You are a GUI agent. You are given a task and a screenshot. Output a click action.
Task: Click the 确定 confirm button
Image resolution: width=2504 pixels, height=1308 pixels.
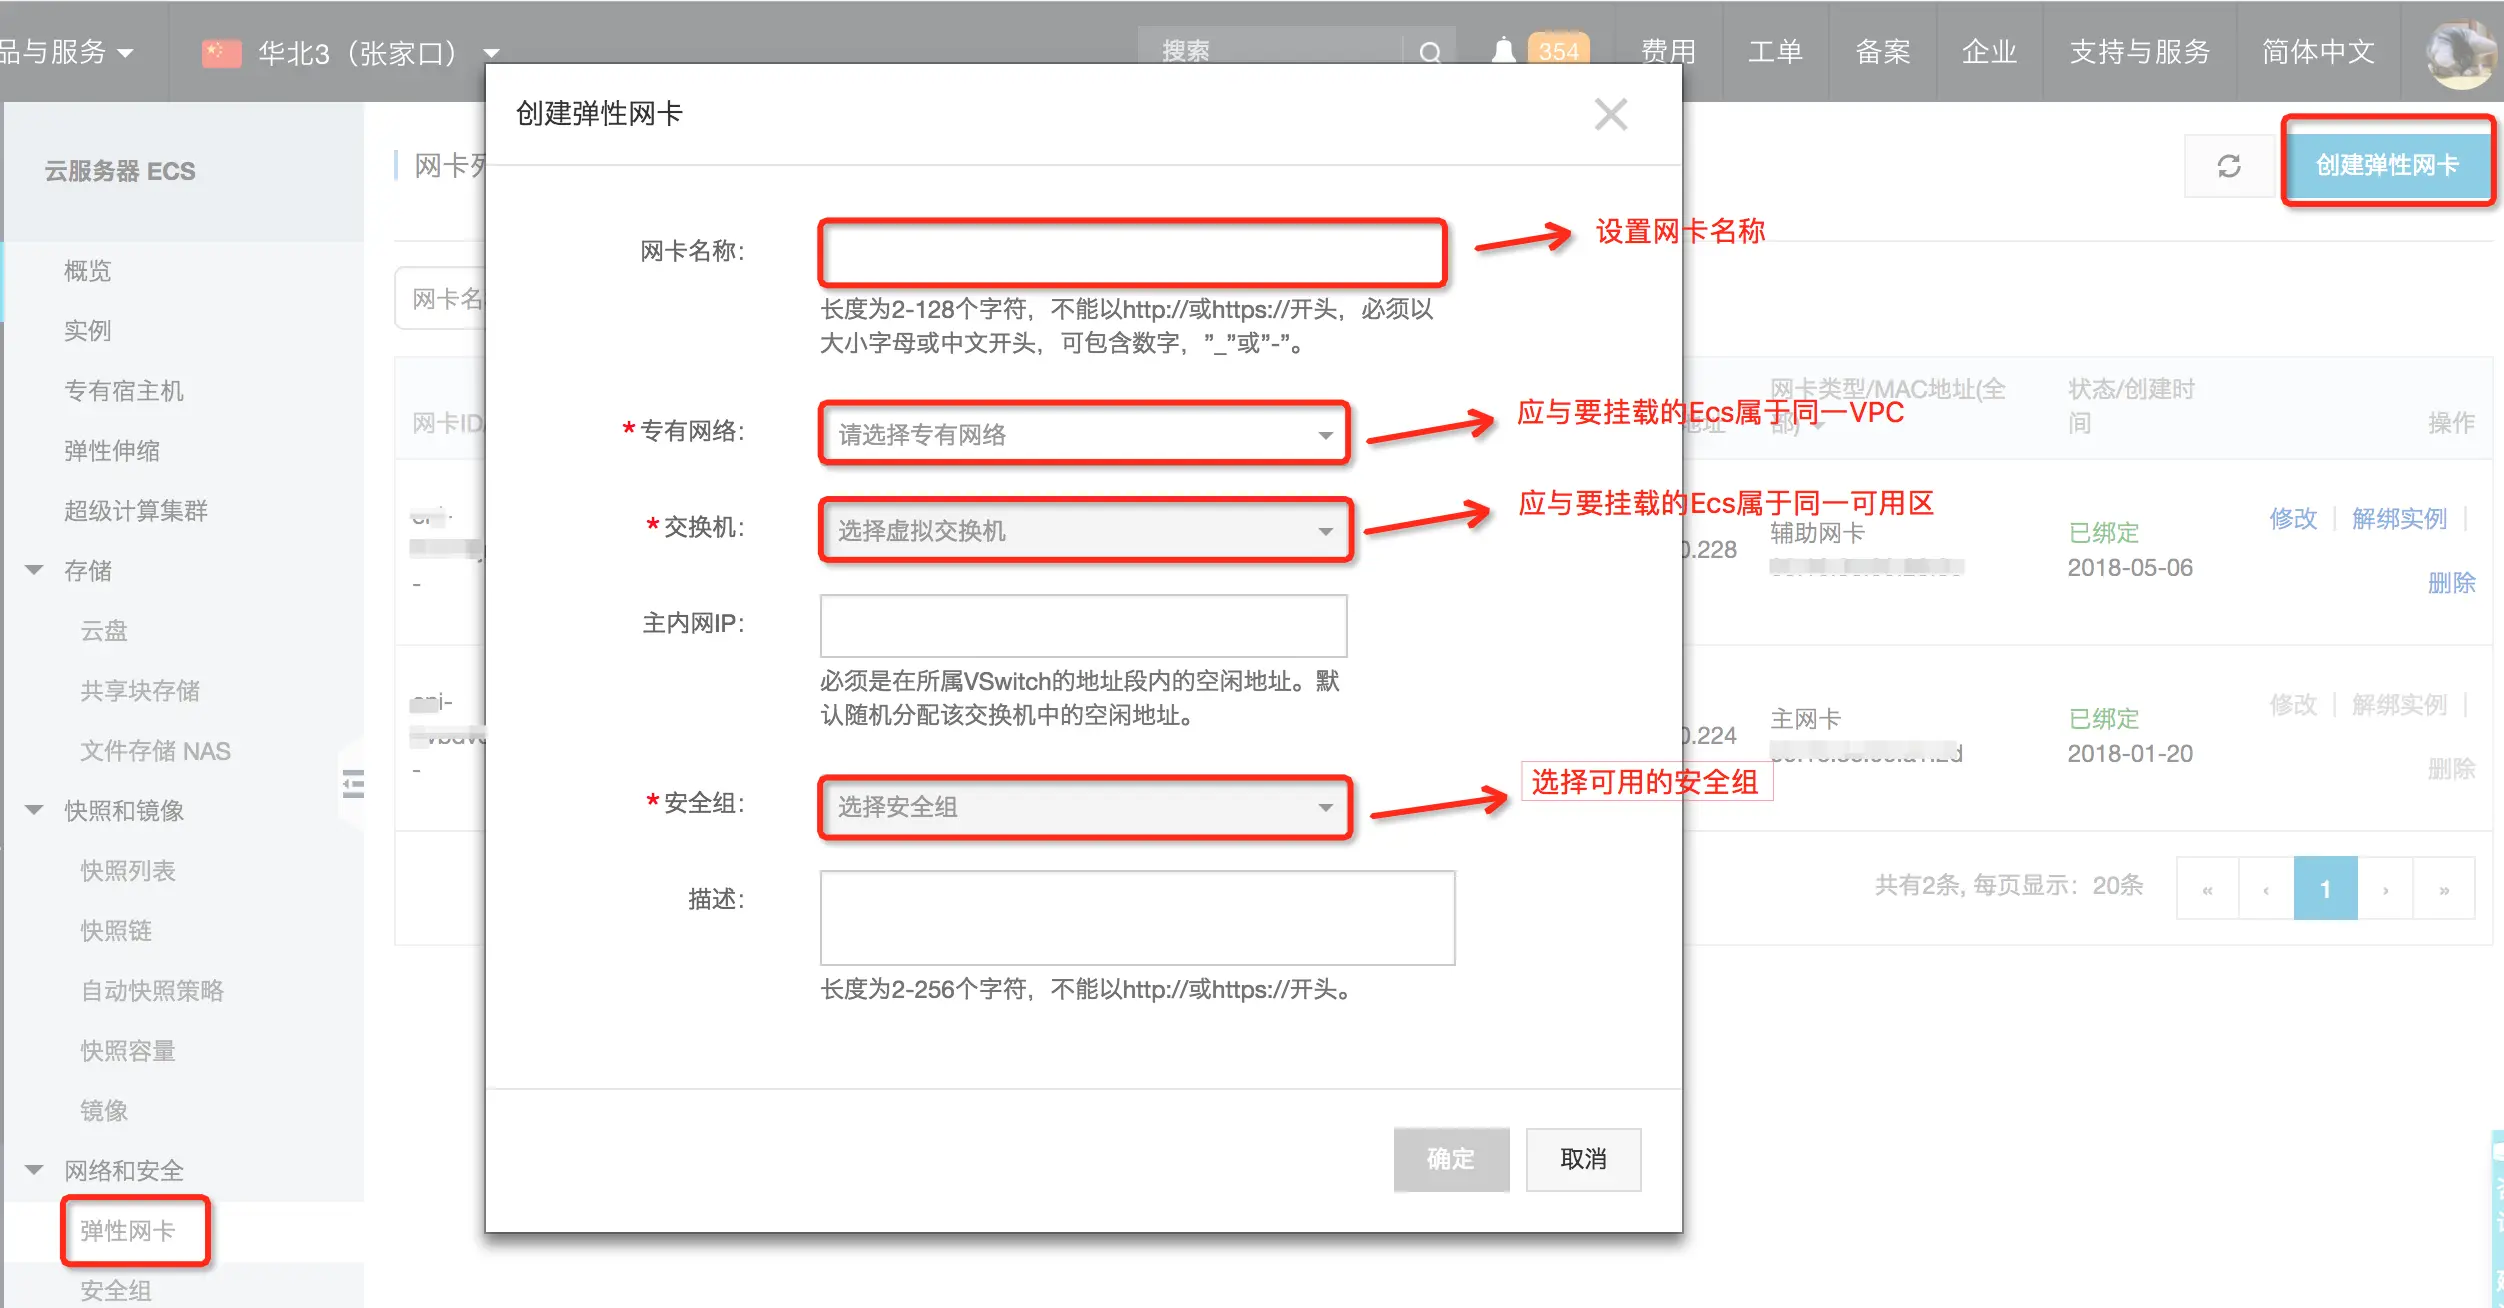click(x=1451, y=1159)
